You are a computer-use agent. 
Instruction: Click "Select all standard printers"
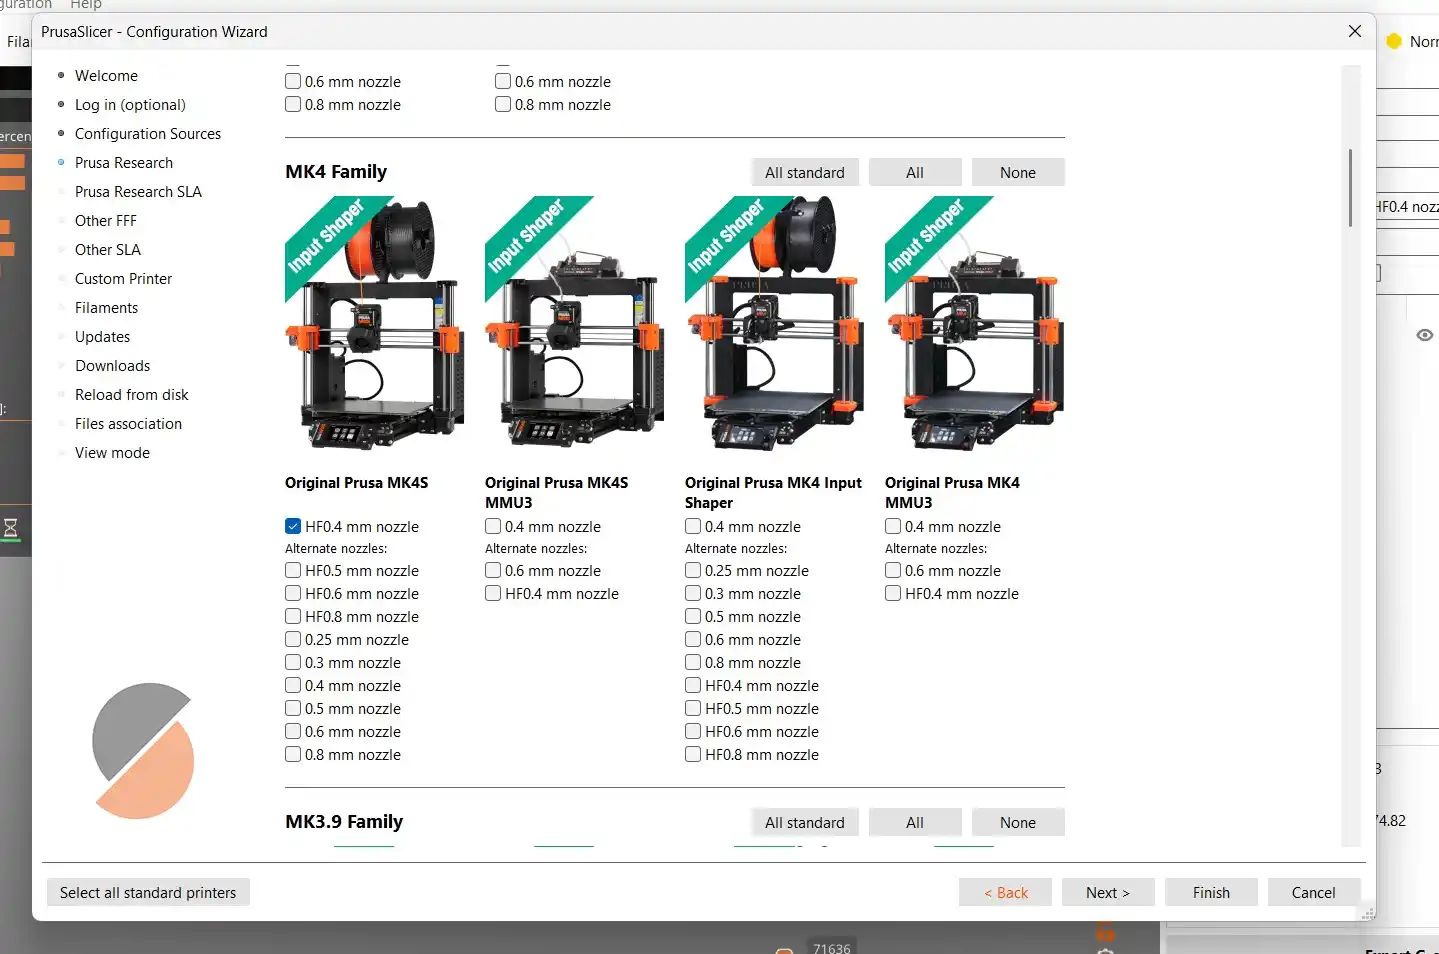pos(148,892)
